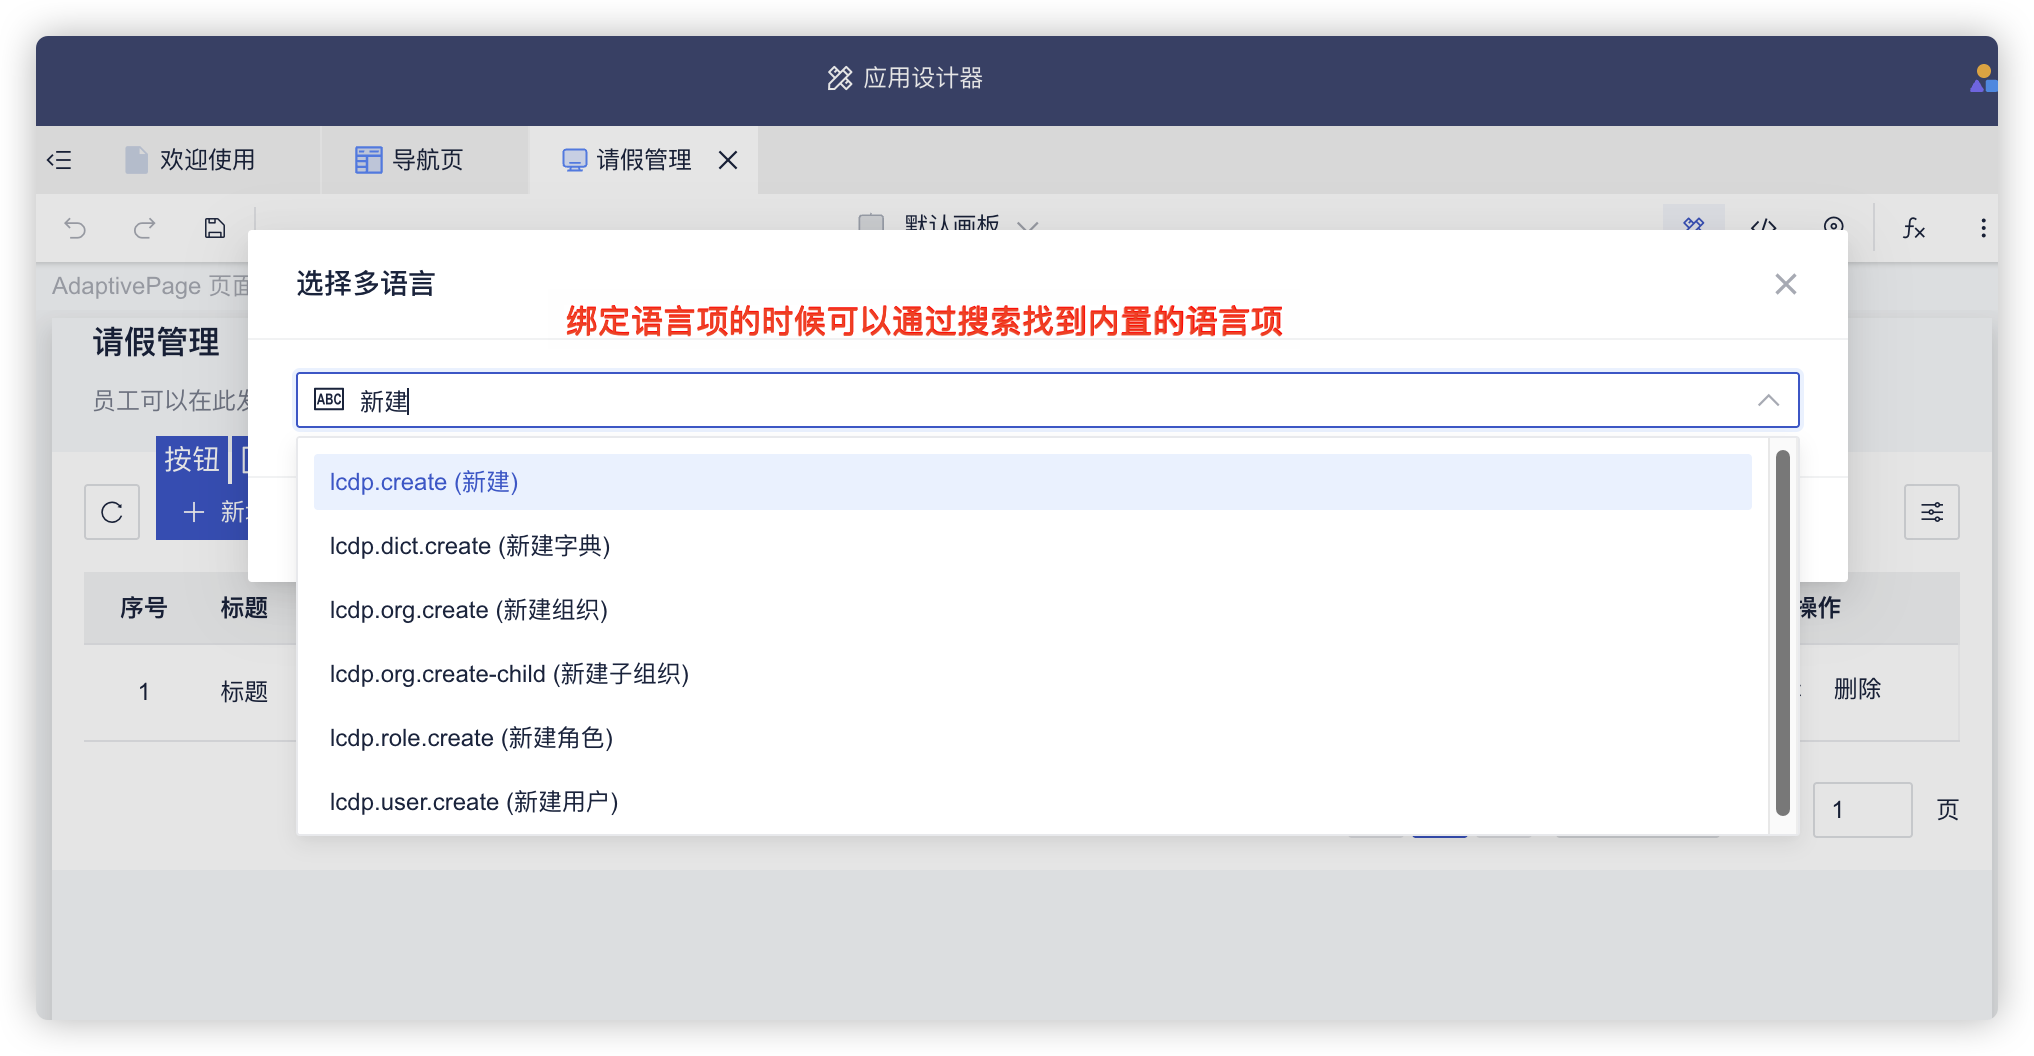Close the 选择多语言 dialog

(1785, 284)
